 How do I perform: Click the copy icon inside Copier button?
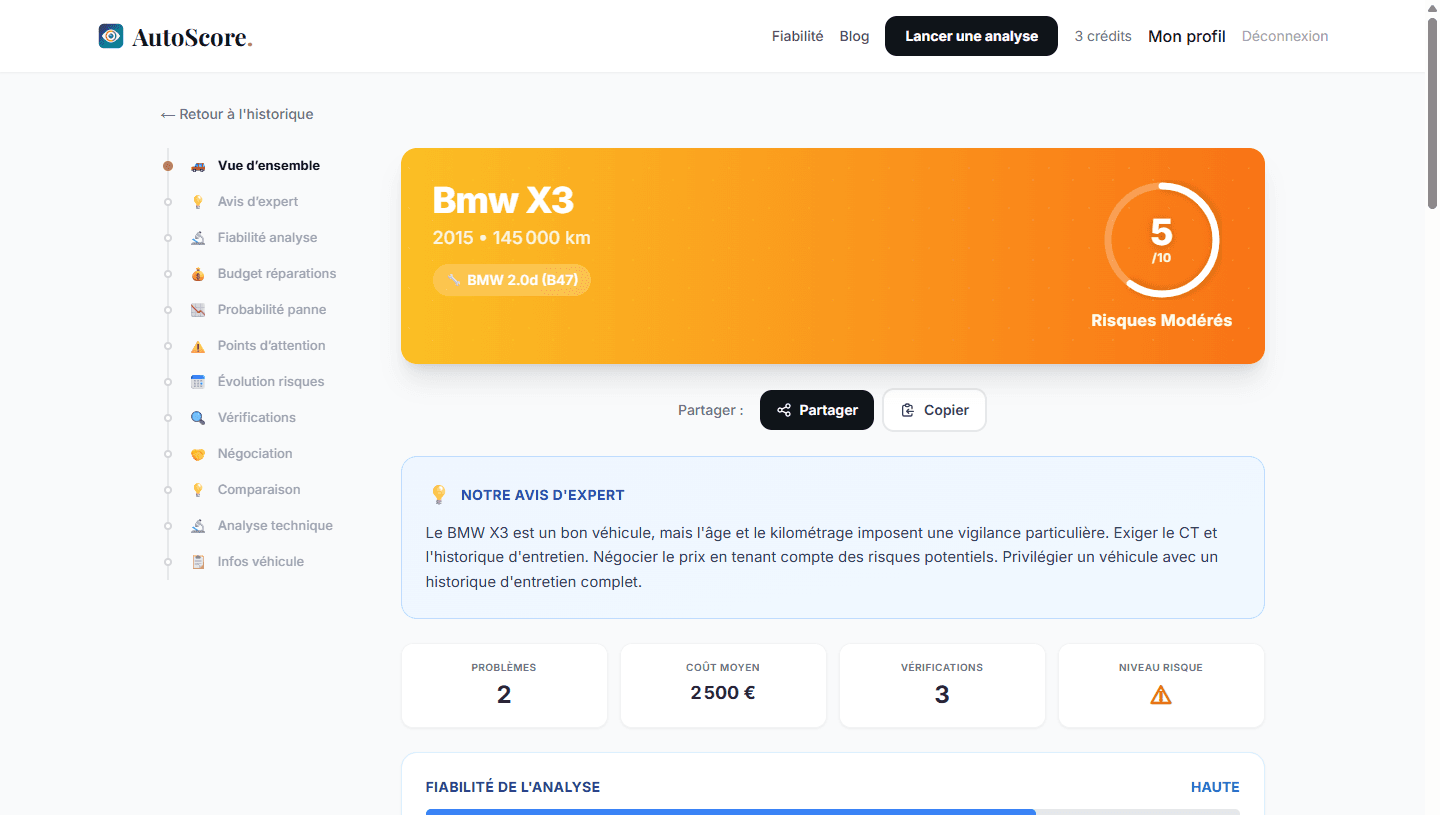908,410
